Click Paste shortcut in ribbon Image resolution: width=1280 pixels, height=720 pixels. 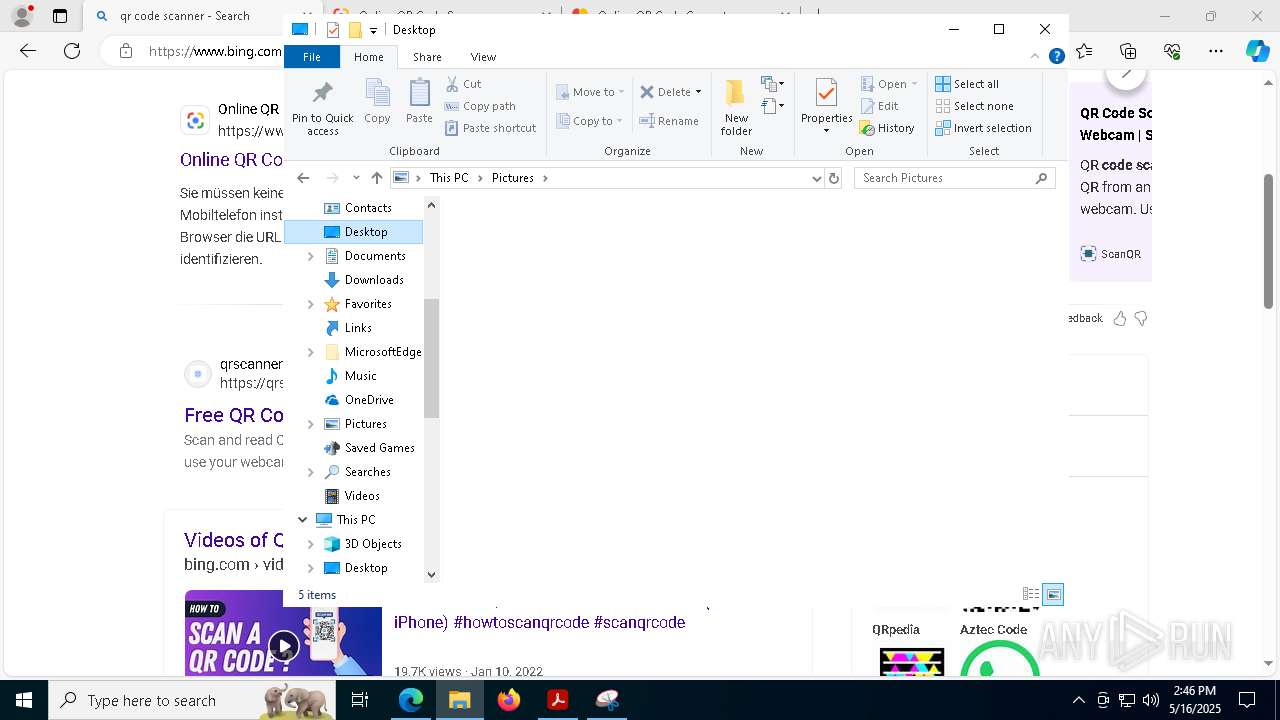coord(490,128)
